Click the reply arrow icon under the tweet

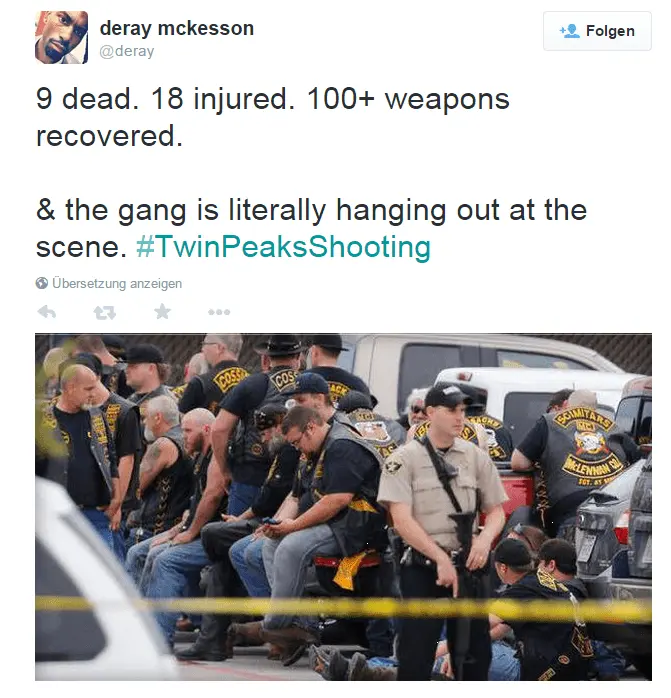(x=47, y=312)
